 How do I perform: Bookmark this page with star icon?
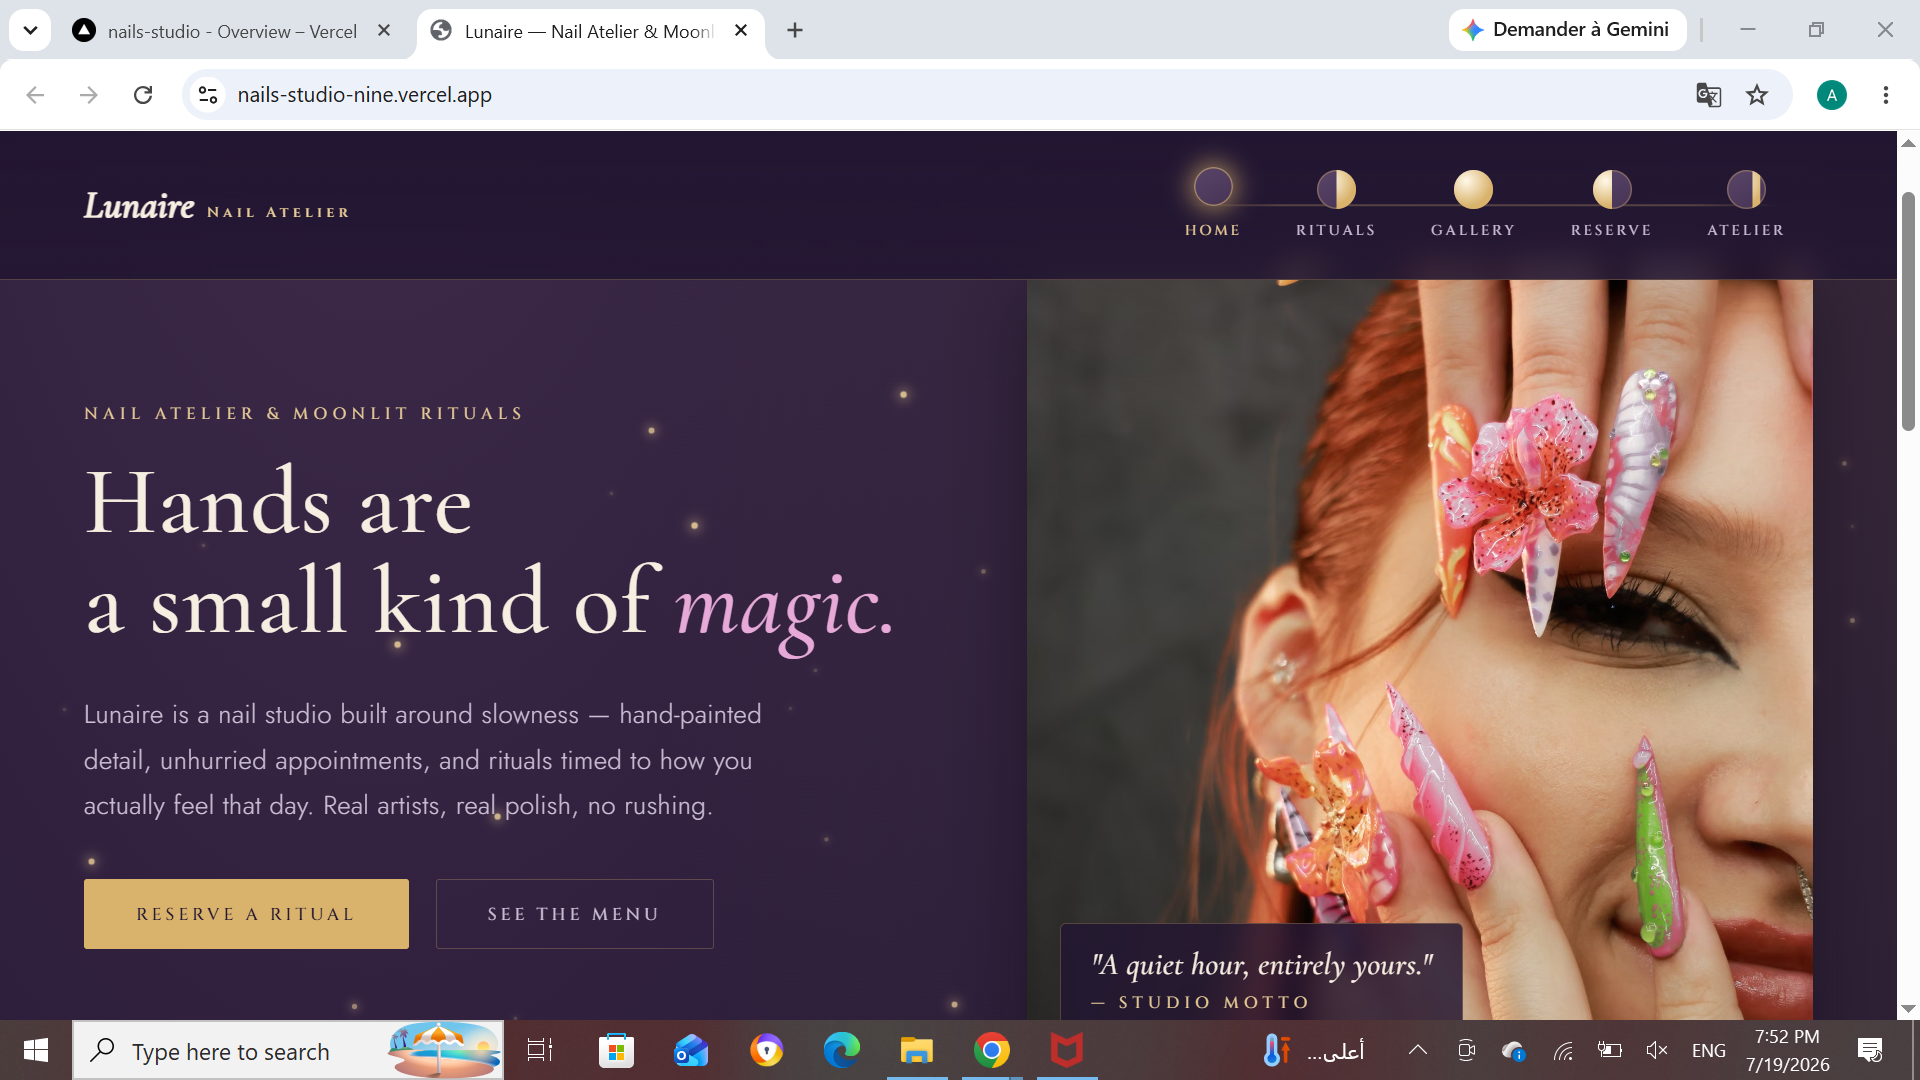[1757, 95]
